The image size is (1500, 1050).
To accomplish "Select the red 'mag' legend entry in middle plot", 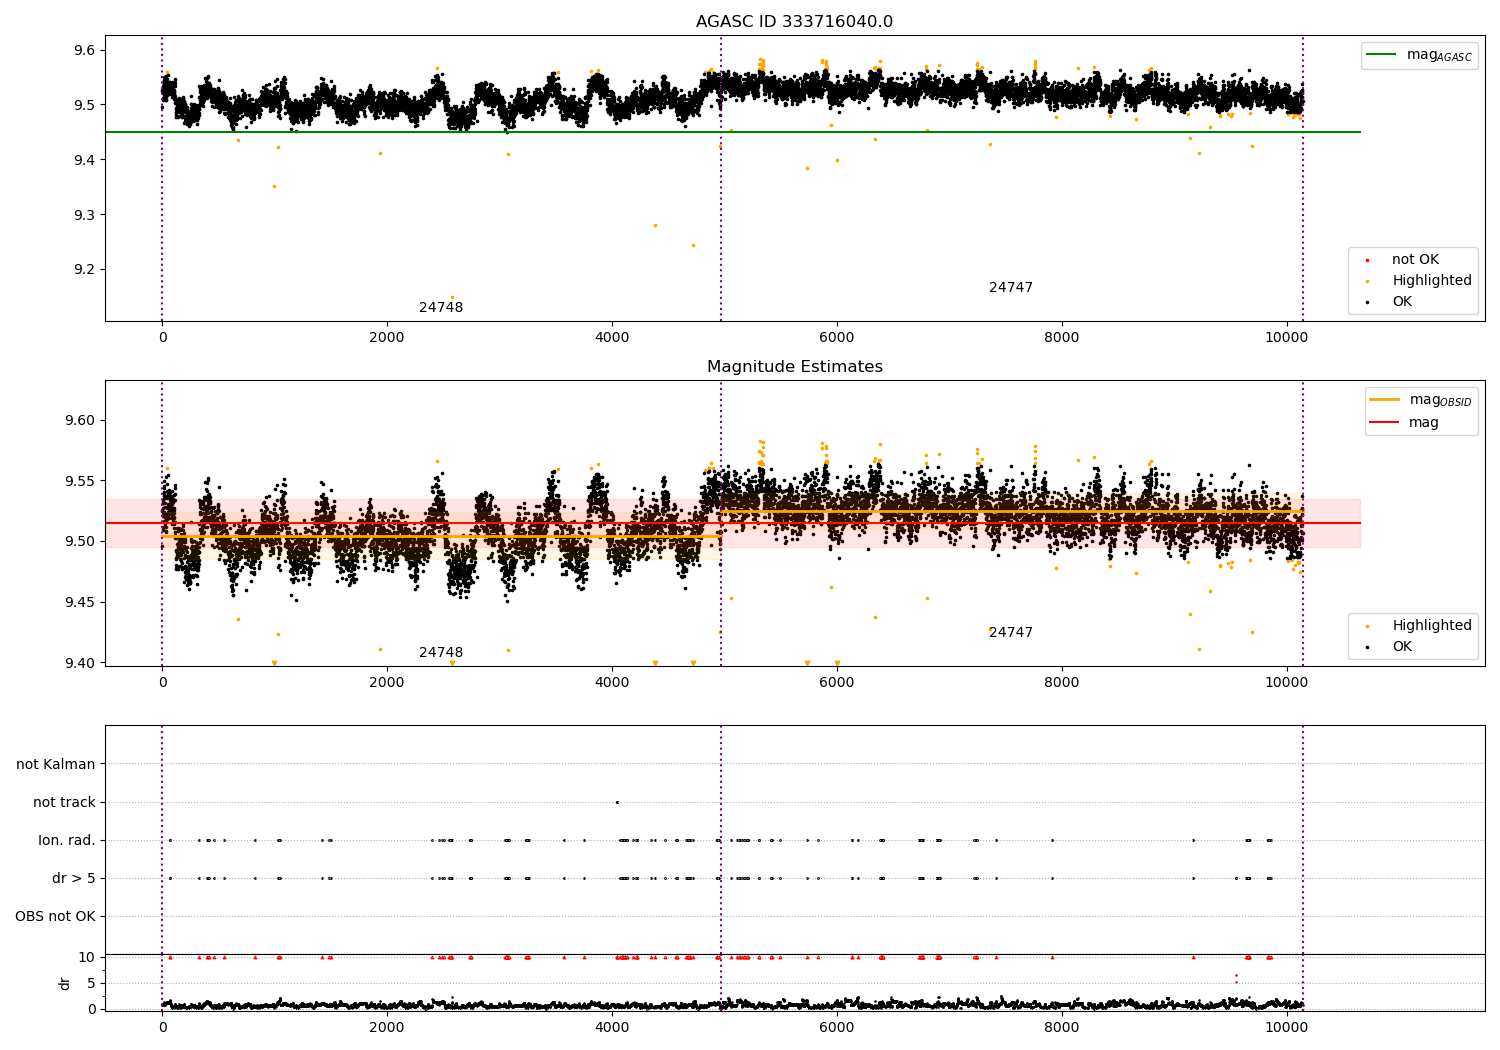I will click(x=1405, y=423).
